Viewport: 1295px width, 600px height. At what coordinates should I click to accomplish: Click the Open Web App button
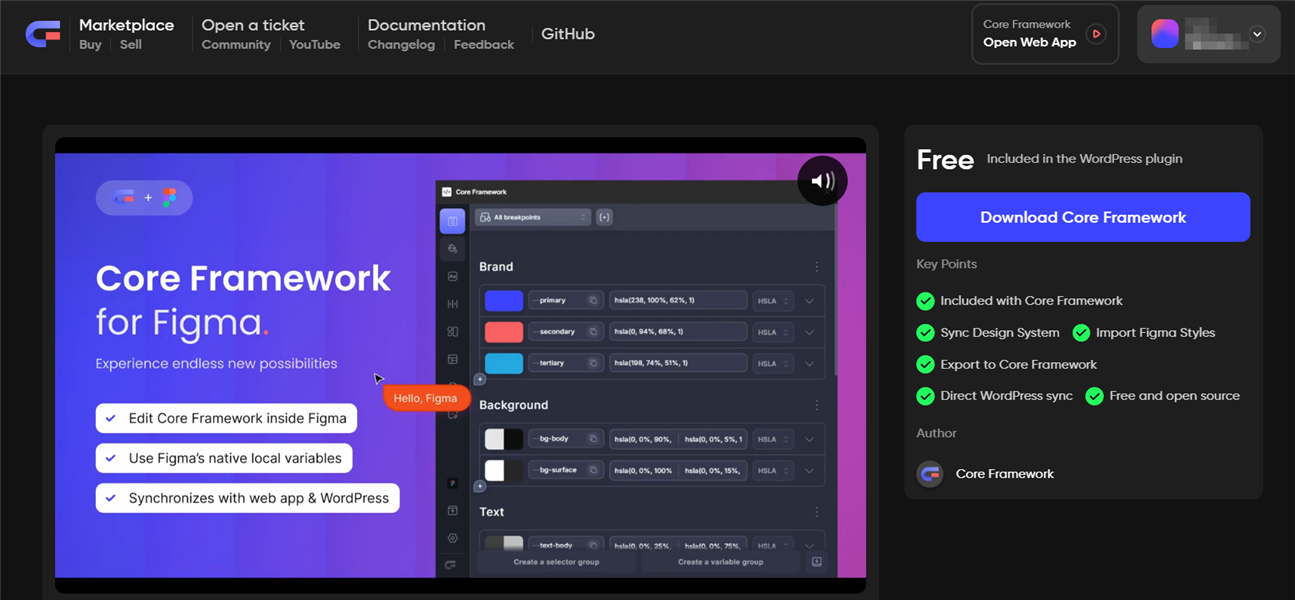point(1045,34)
